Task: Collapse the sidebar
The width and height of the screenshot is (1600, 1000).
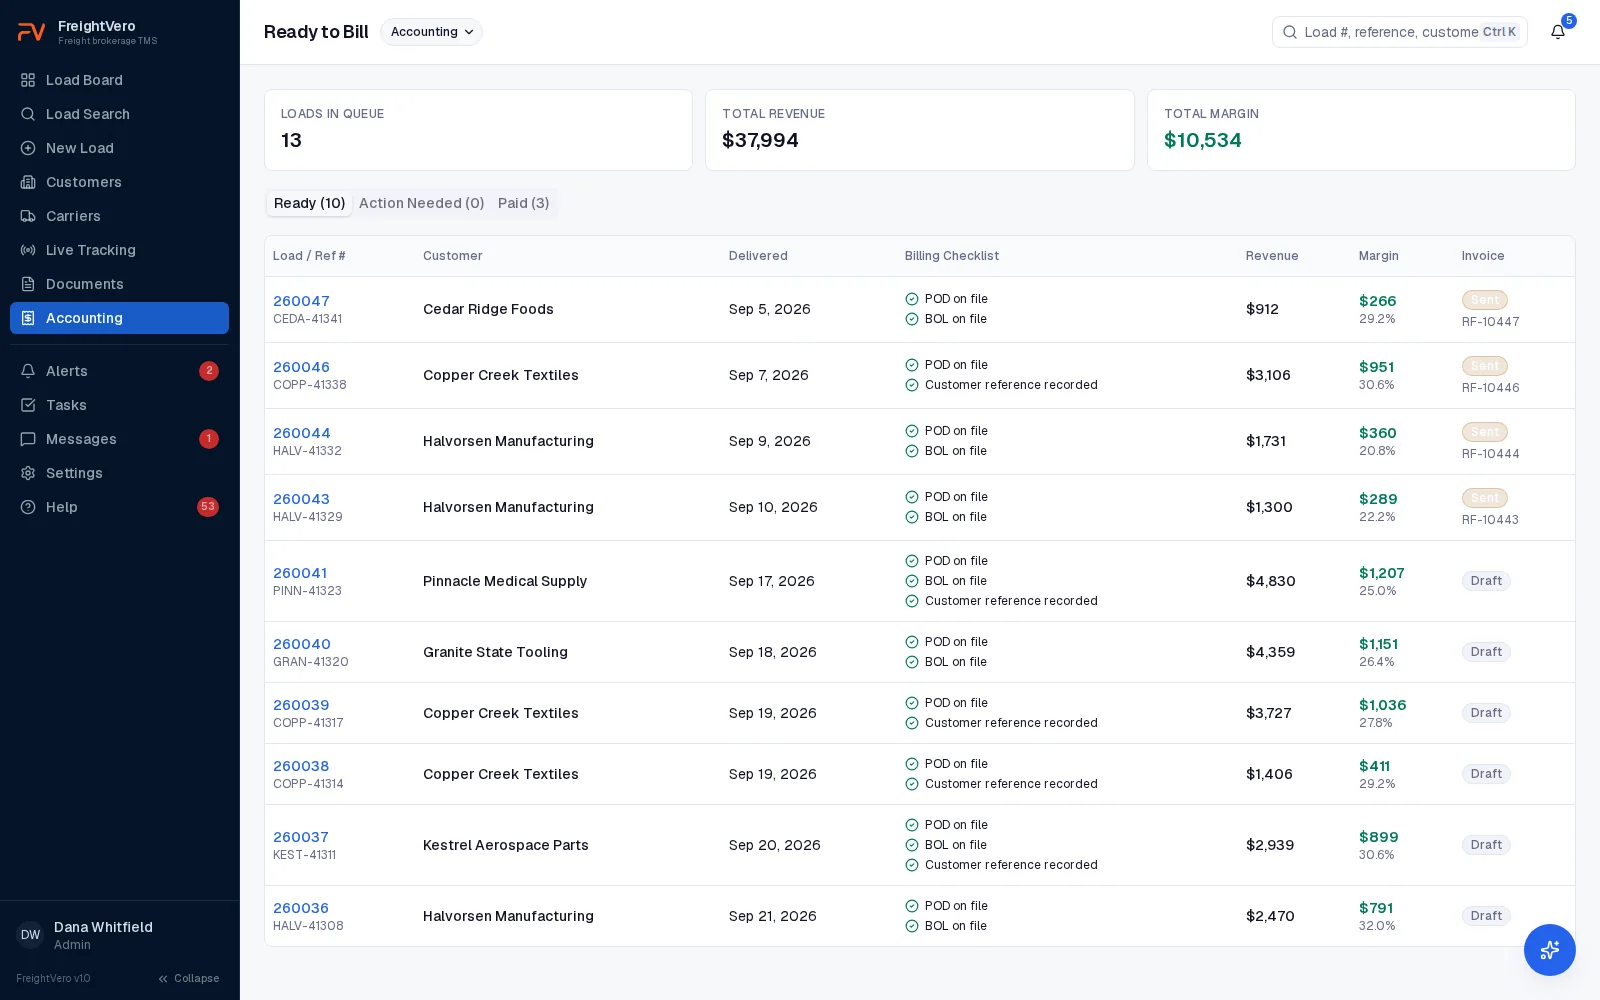Action: [x=189, y=978]
